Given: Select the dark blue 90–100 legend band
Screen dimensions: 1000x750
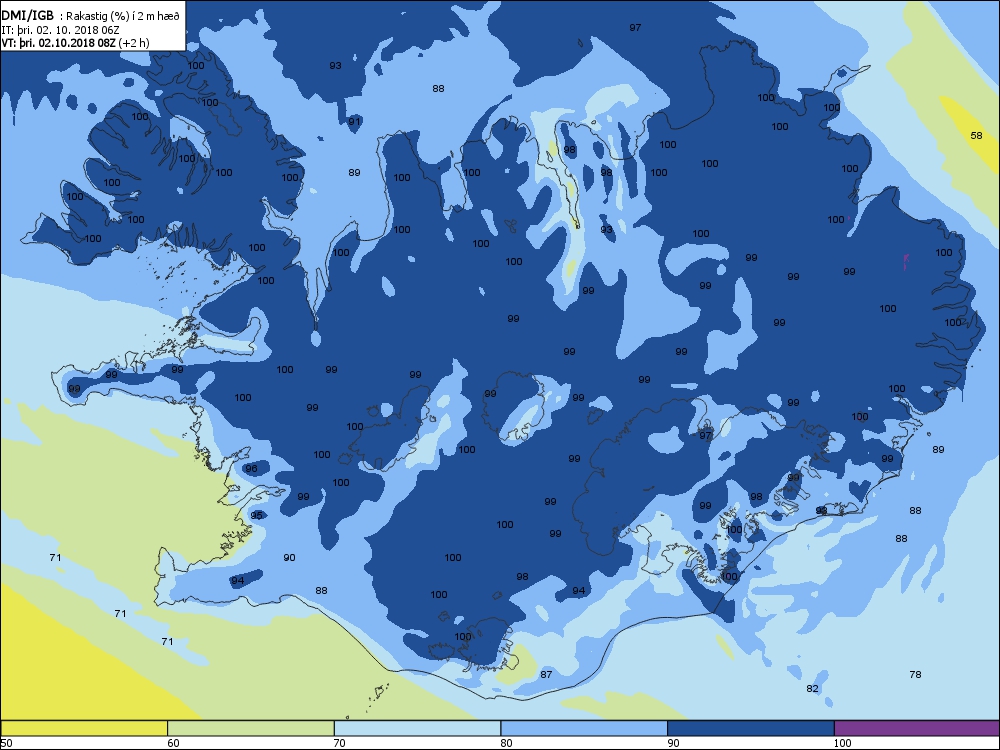Looking at the screenshot, I should 751,728.
